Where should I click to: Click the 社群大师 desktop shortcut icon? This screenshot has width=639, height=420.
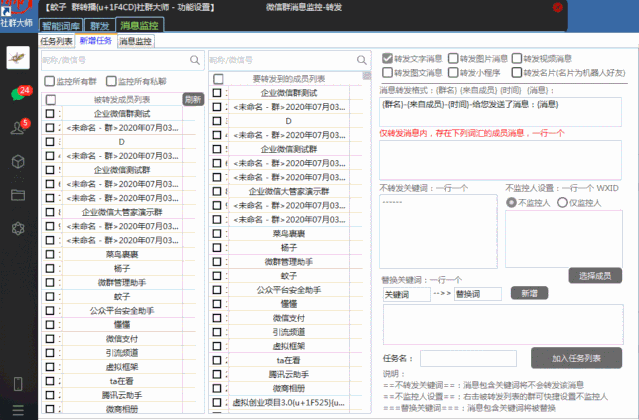[16, 13]
